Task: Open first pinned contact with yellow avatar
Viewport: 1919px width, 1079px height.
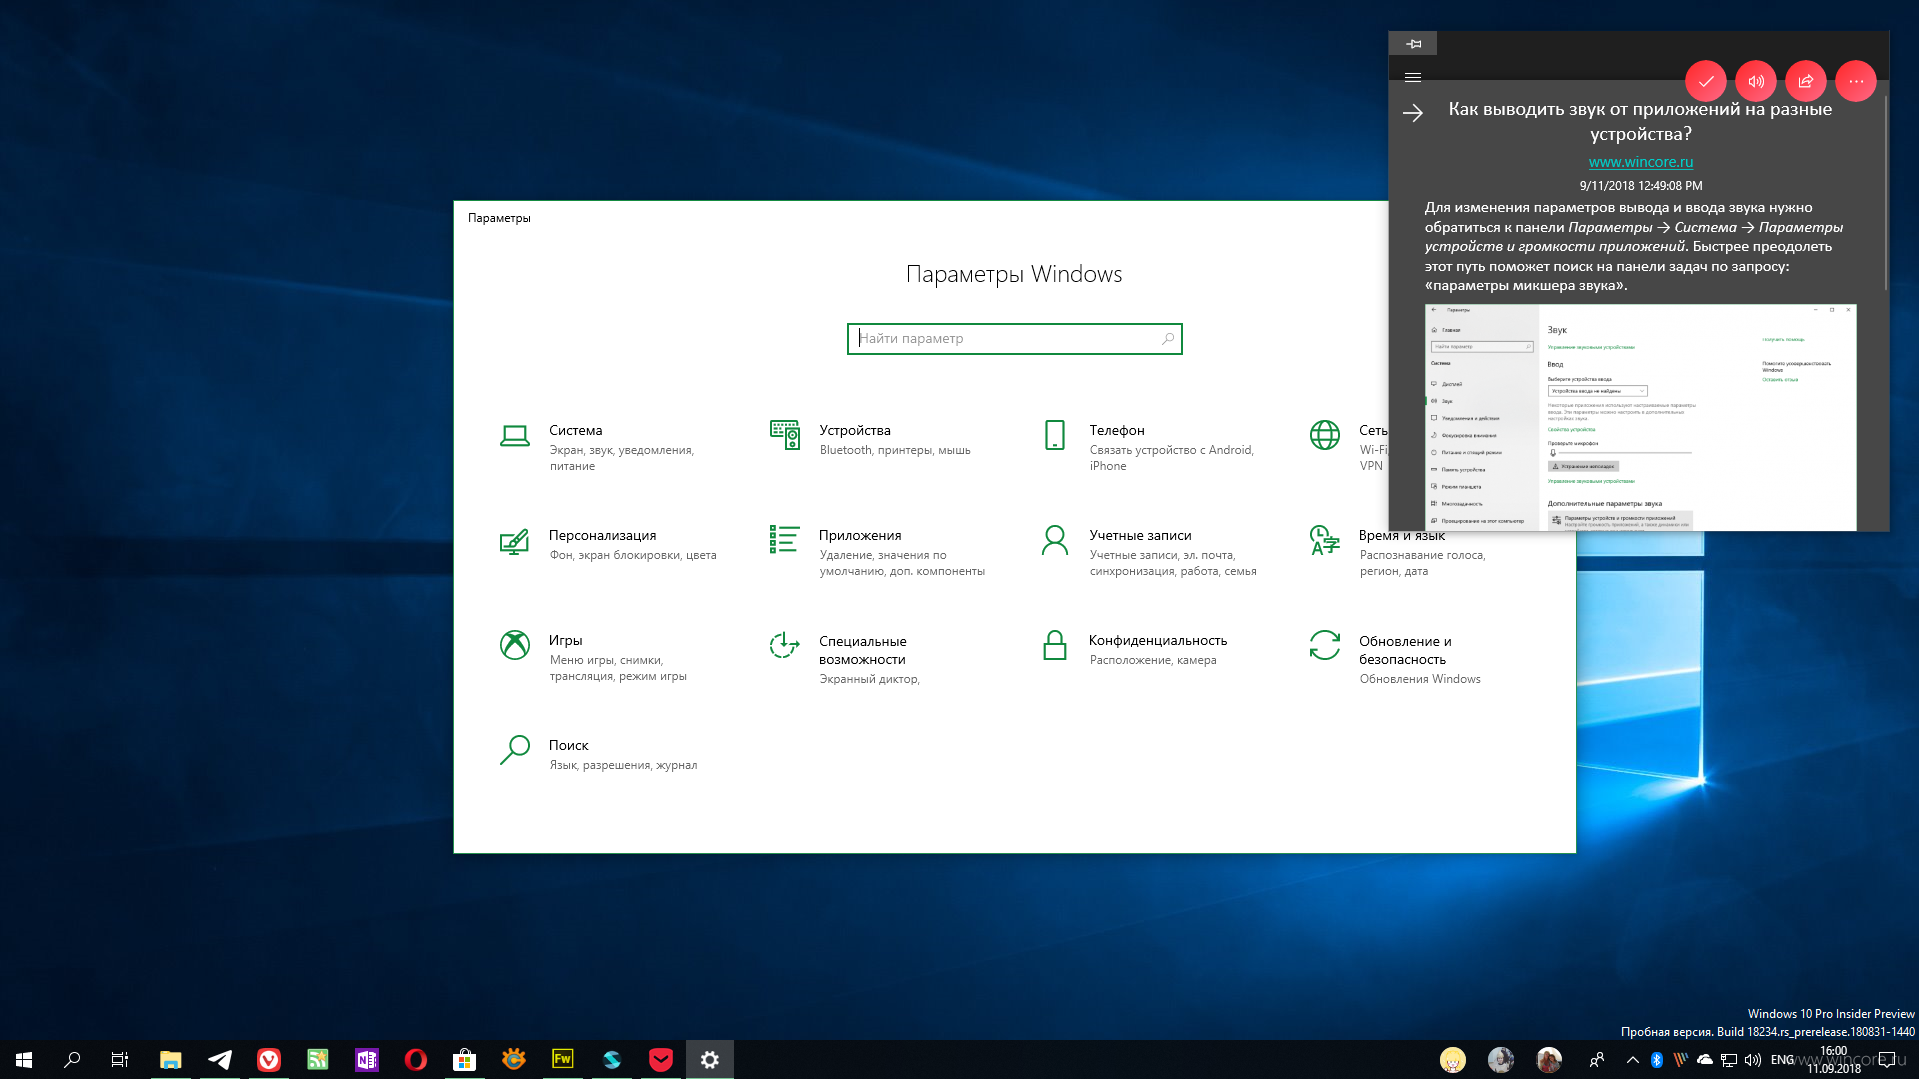Action: coord(1453,1059)
